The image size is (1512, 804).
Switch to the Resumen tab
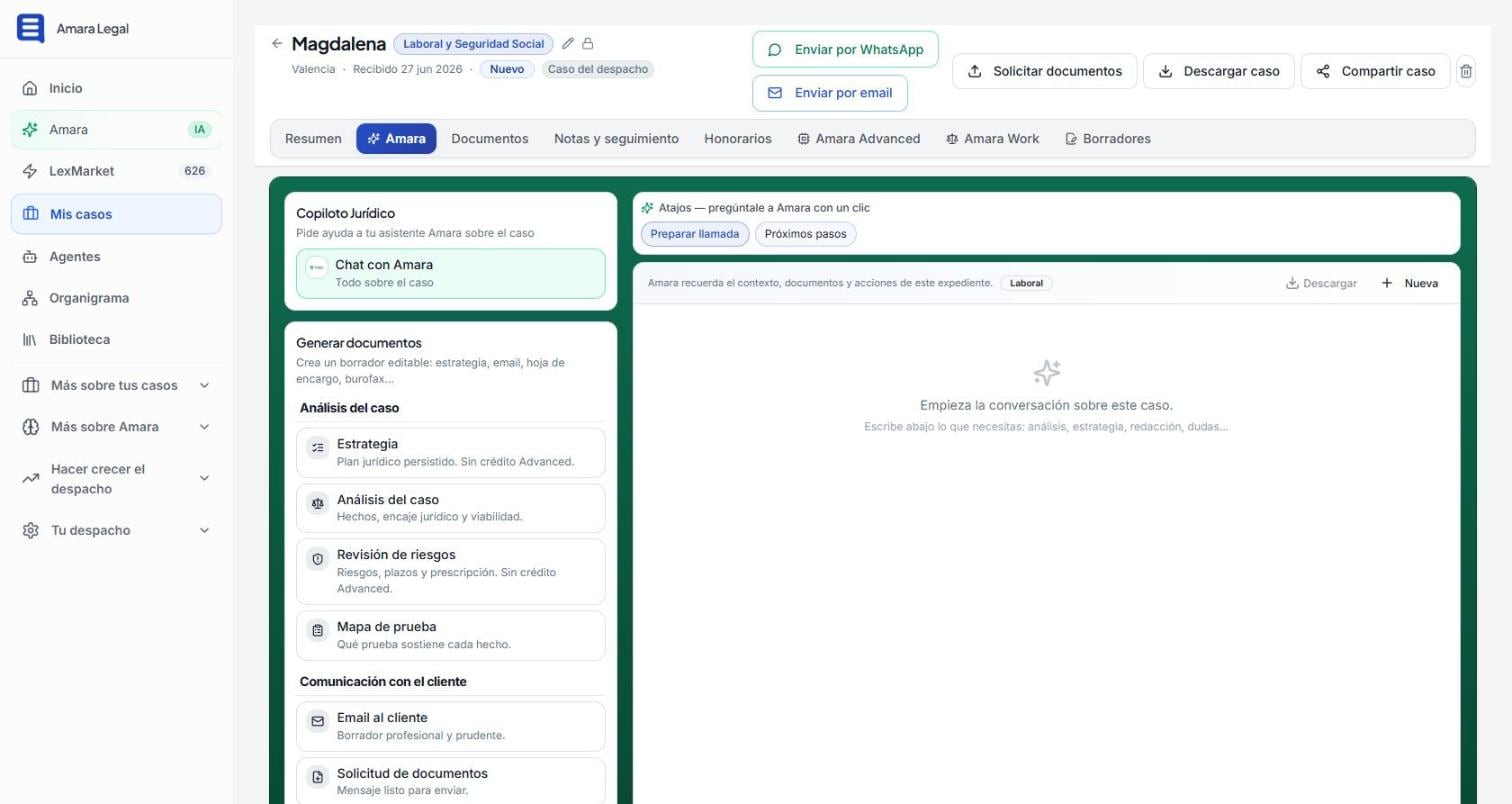click(313, 139)
